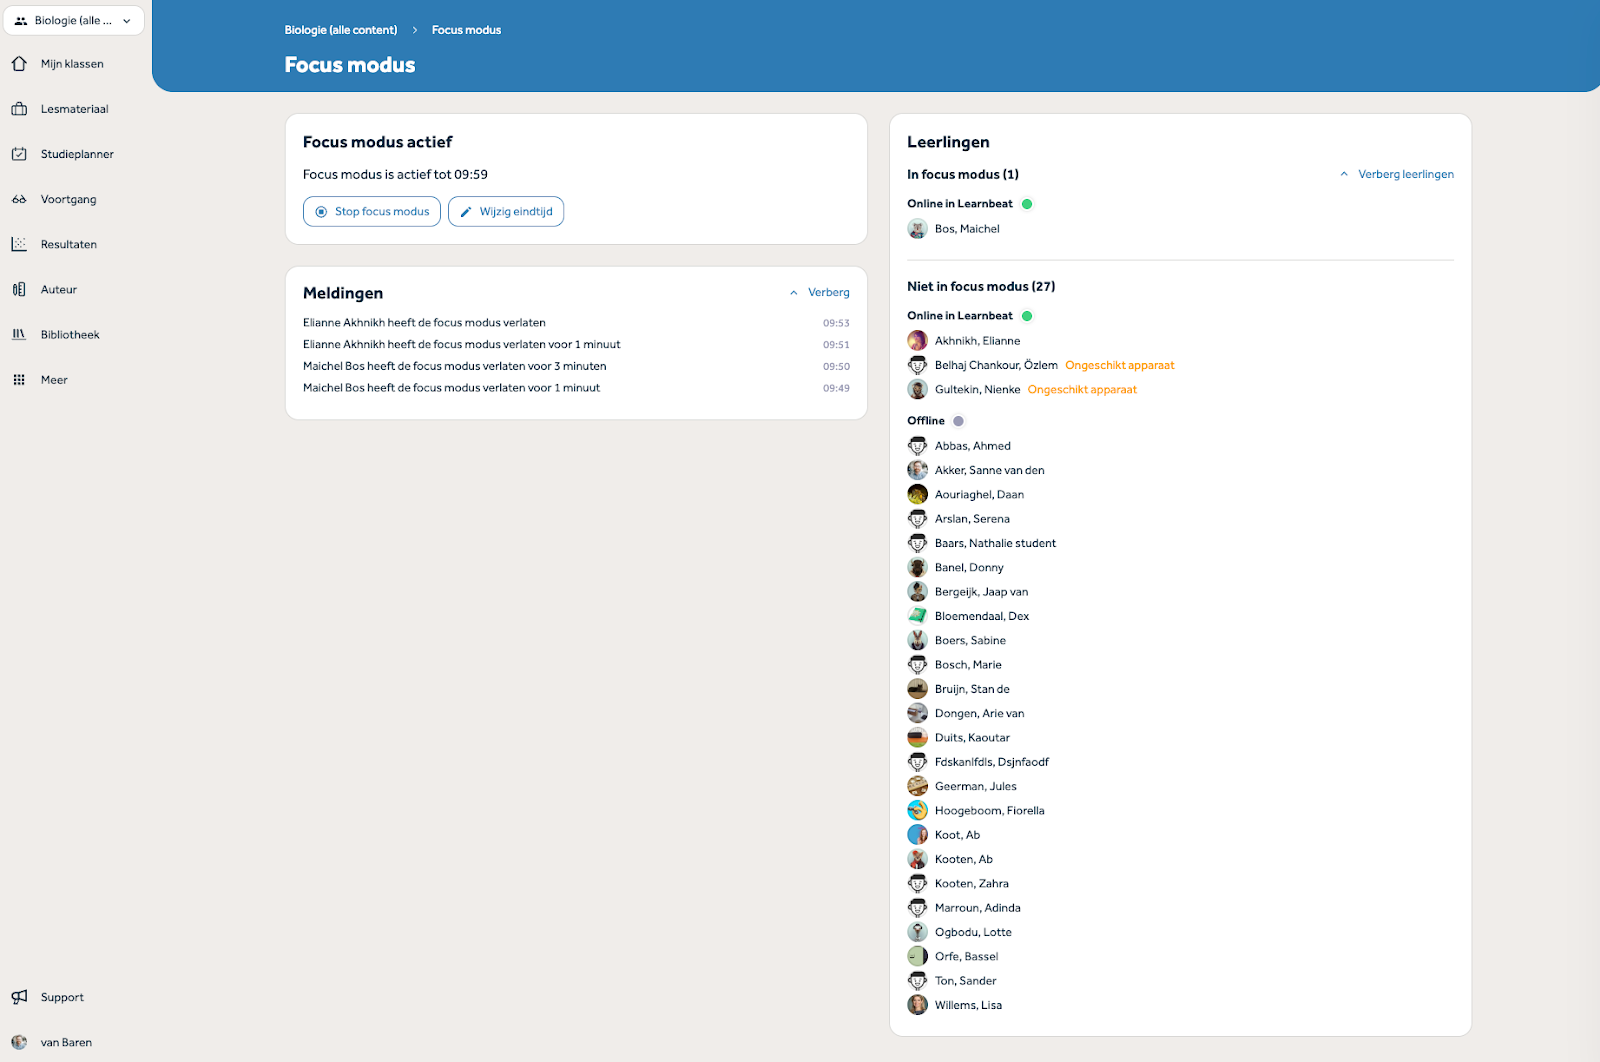Click the stop icon in Stop focus modus
This screenshot has width=1600, height=1062.
click(x=321, y=212)
